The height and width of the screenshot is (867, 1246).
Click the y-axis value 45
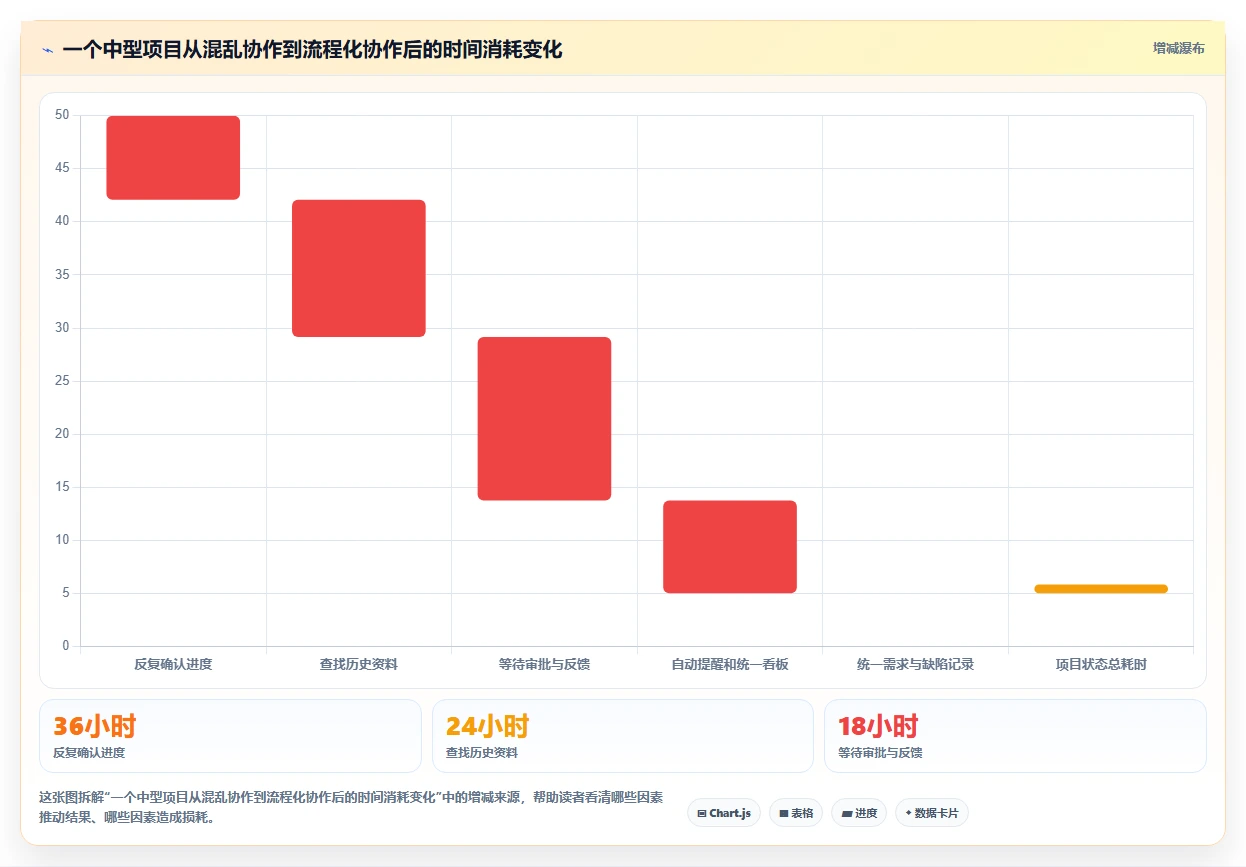(x=62, y=168)
